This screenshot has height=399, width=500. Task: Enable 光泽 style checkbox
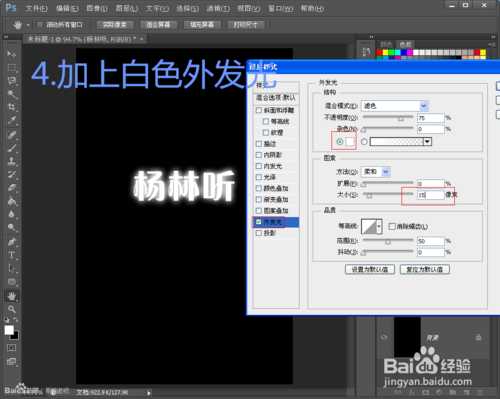click(259, 177)
